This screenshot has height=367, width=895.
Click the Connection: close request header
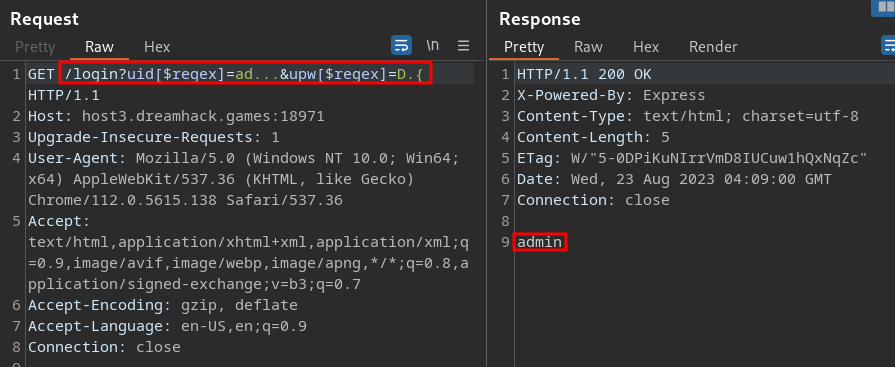[104, 347]
